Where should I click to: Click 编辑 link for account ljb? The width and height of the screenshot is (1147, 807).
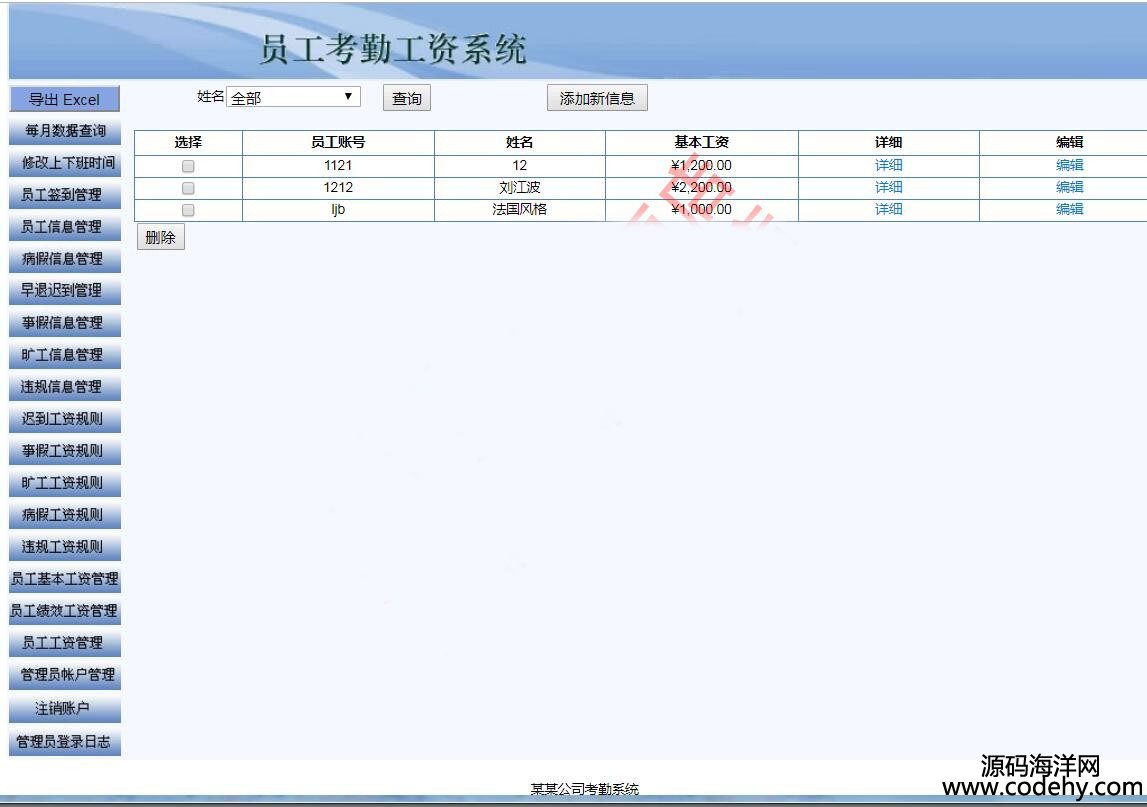(1069, 209)
